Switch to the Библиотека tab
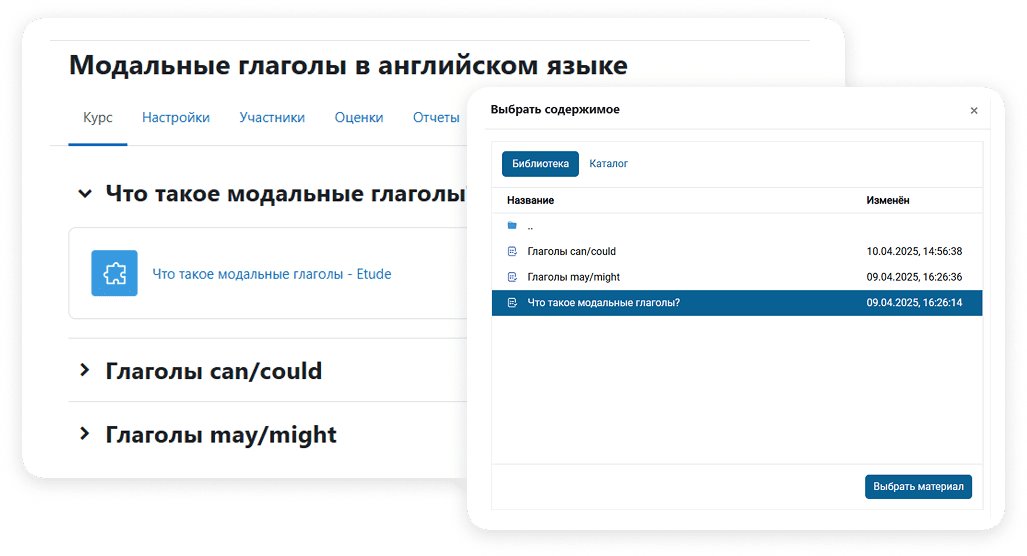The image size is (1027, 556). click(x=540, y=164)
